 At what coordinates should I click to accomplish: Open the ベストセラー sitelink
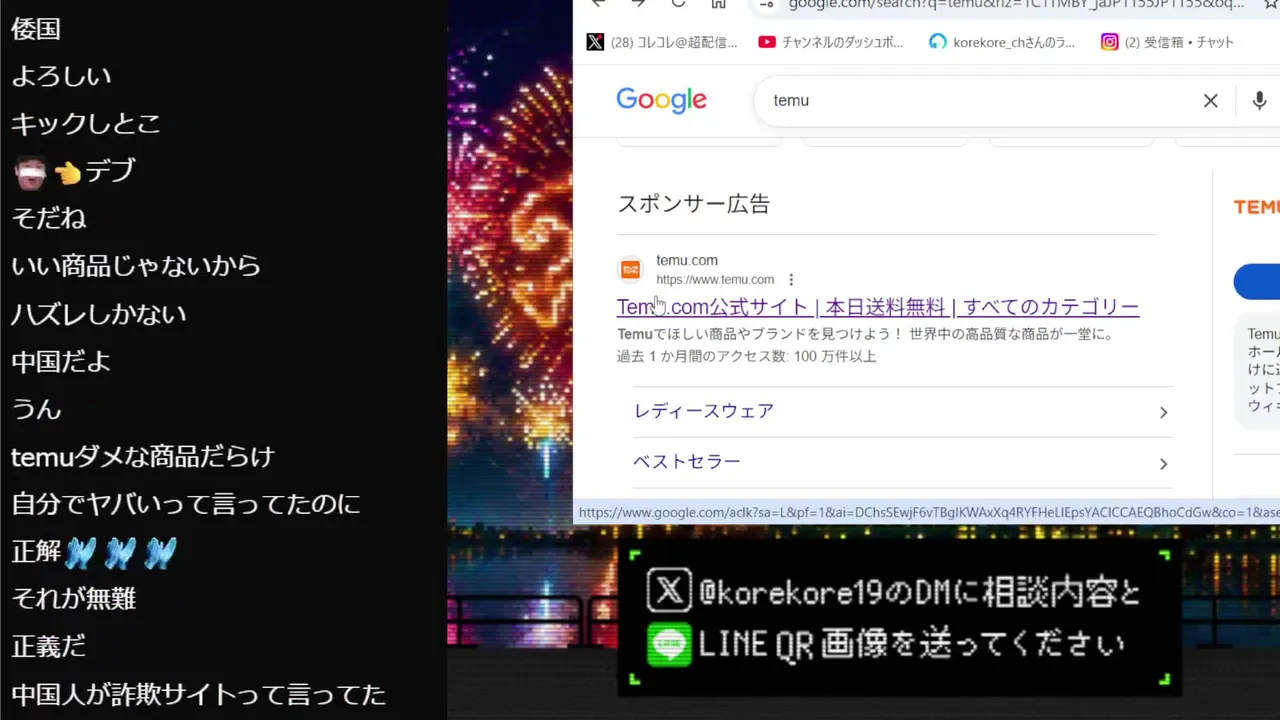point(687,462)
